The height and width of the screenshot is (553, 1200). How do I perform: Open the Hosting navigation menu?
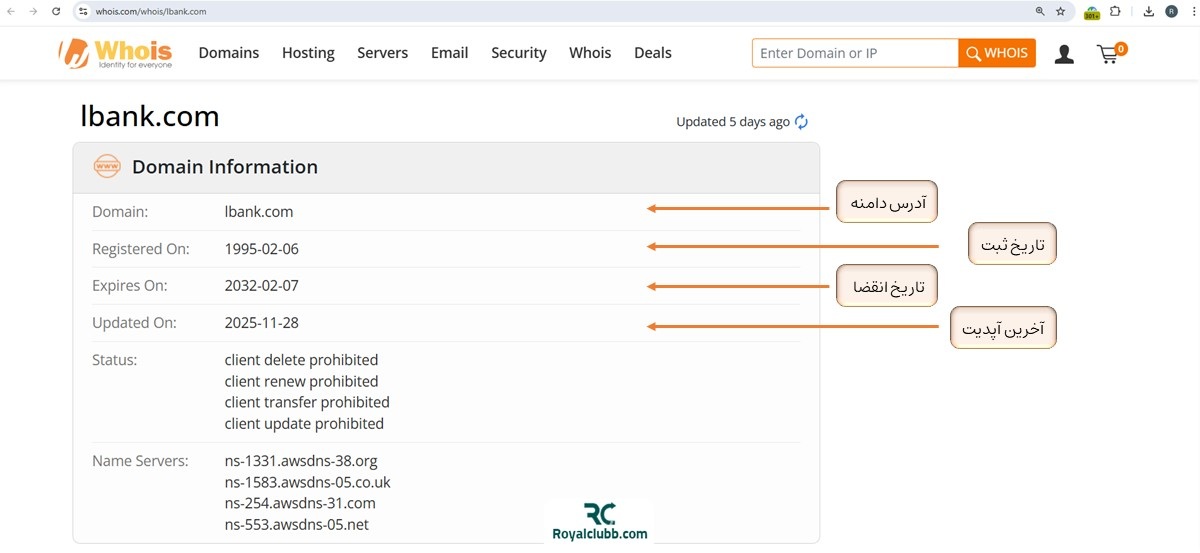[x=308, y=53]
